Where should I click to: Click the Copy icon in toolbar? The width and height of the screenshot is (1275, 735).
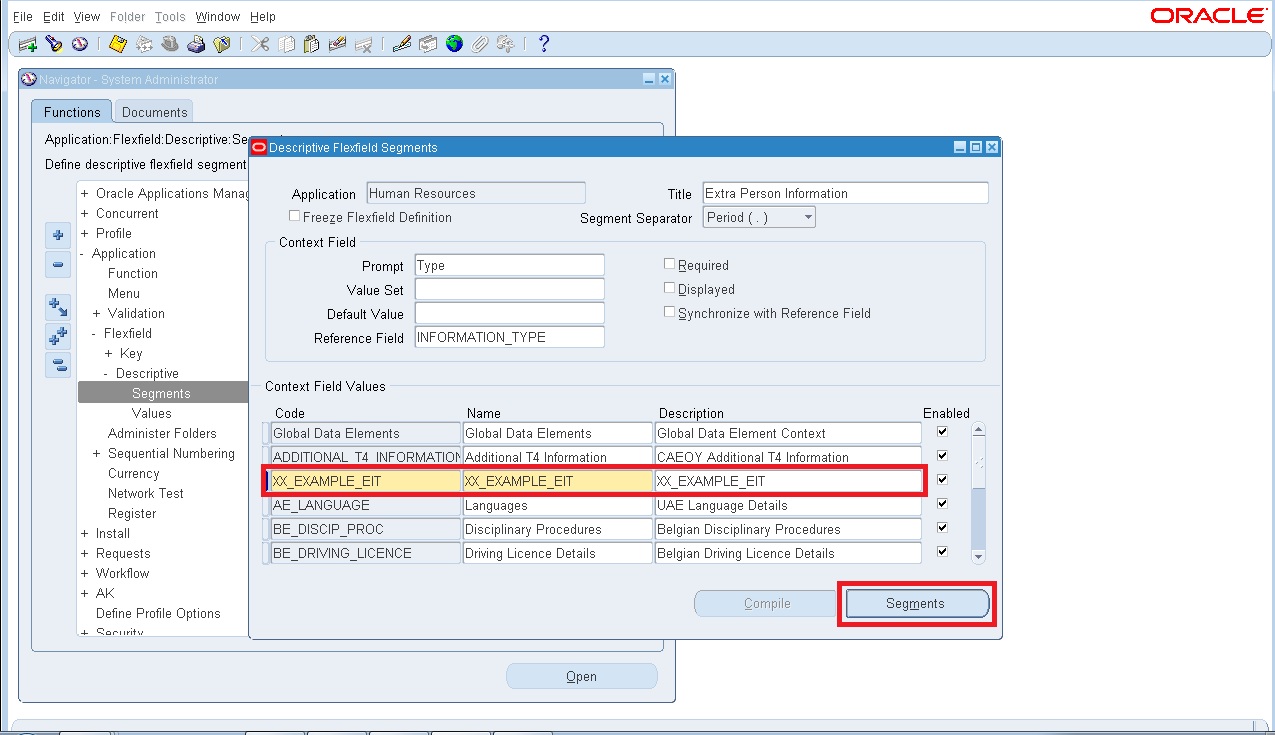(x=287, y=44)
